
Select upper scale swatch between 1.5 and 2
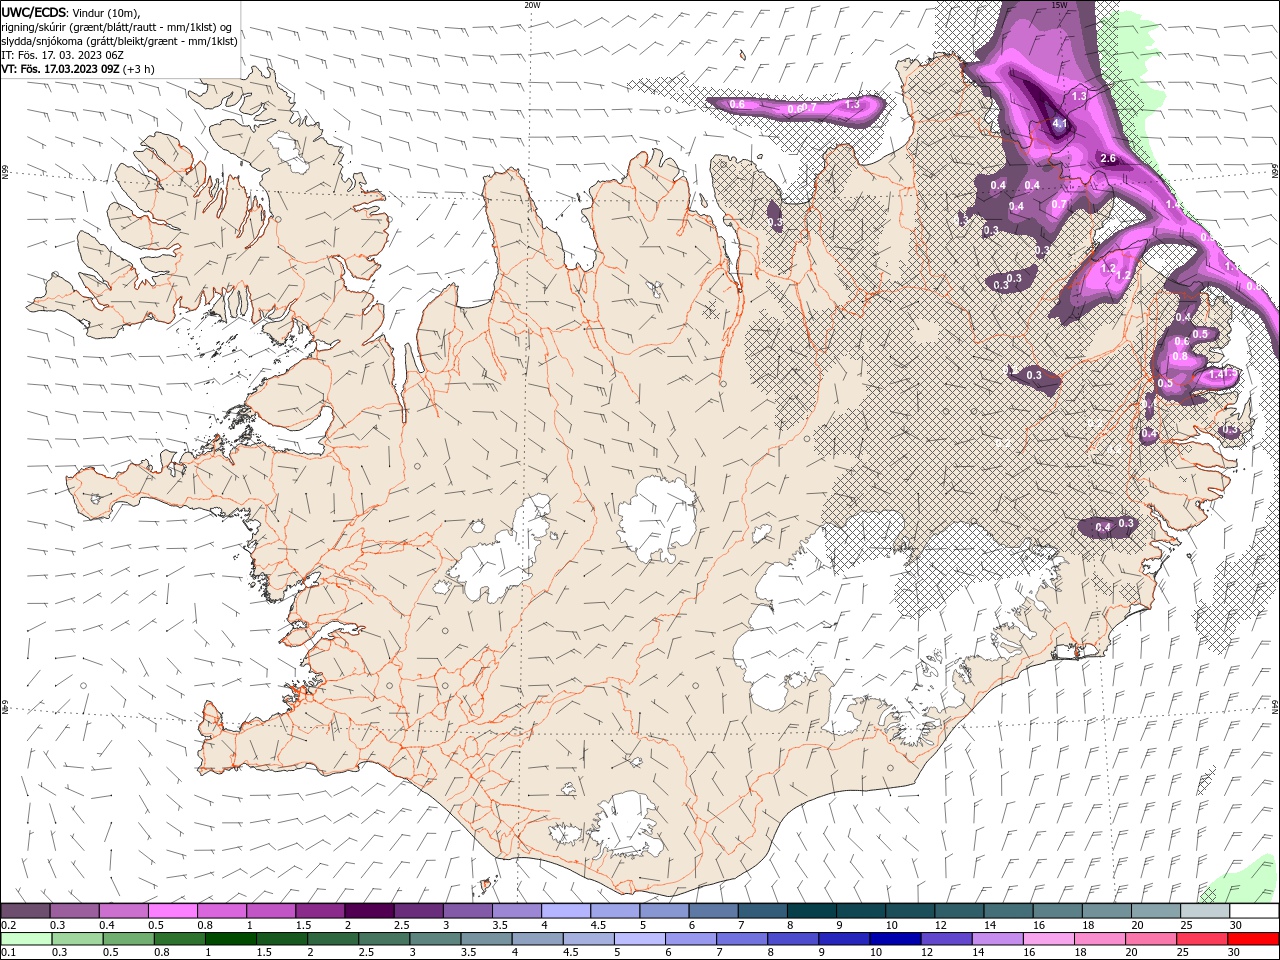click(x=320, y=911)
